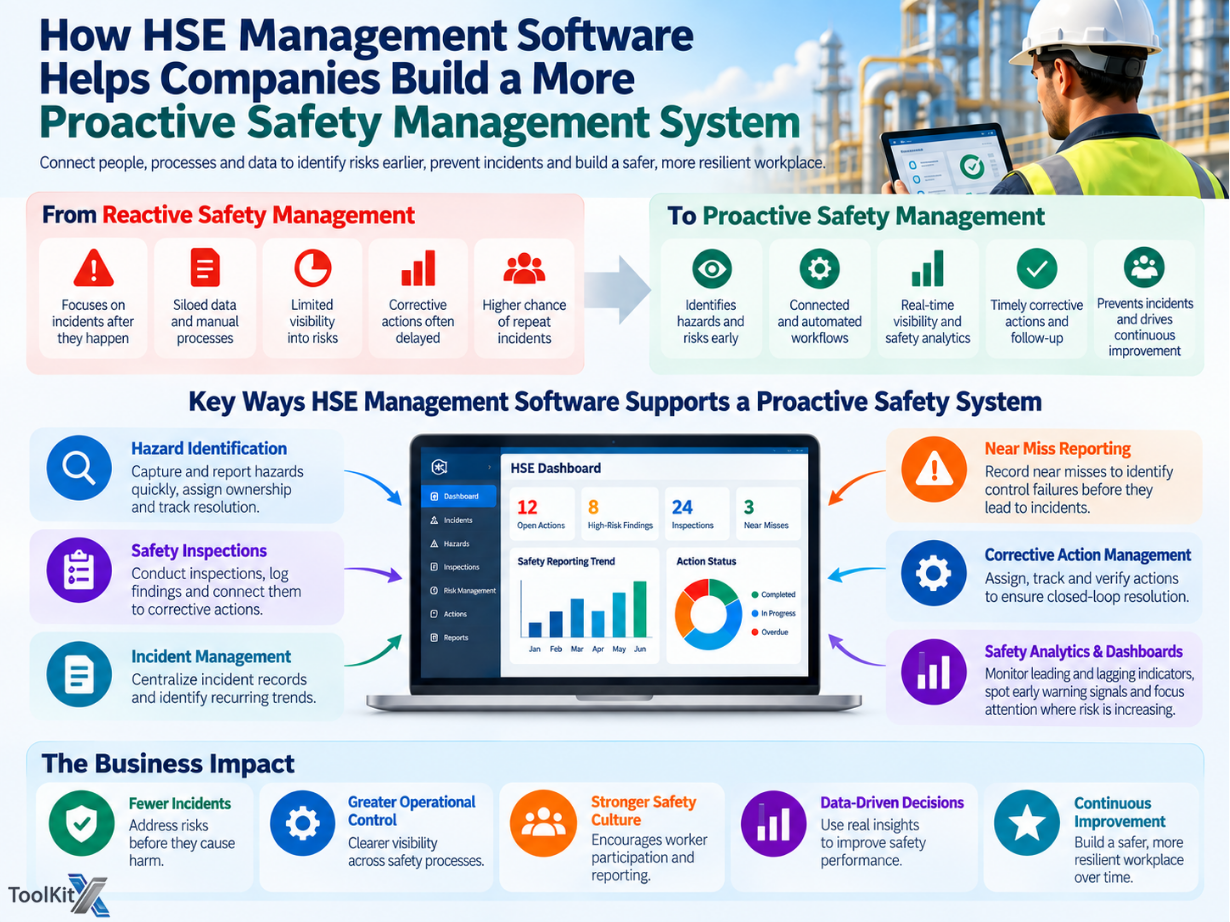Click the green gear icon for Connected workflows
1230x922 pixels.
(819, 268)
